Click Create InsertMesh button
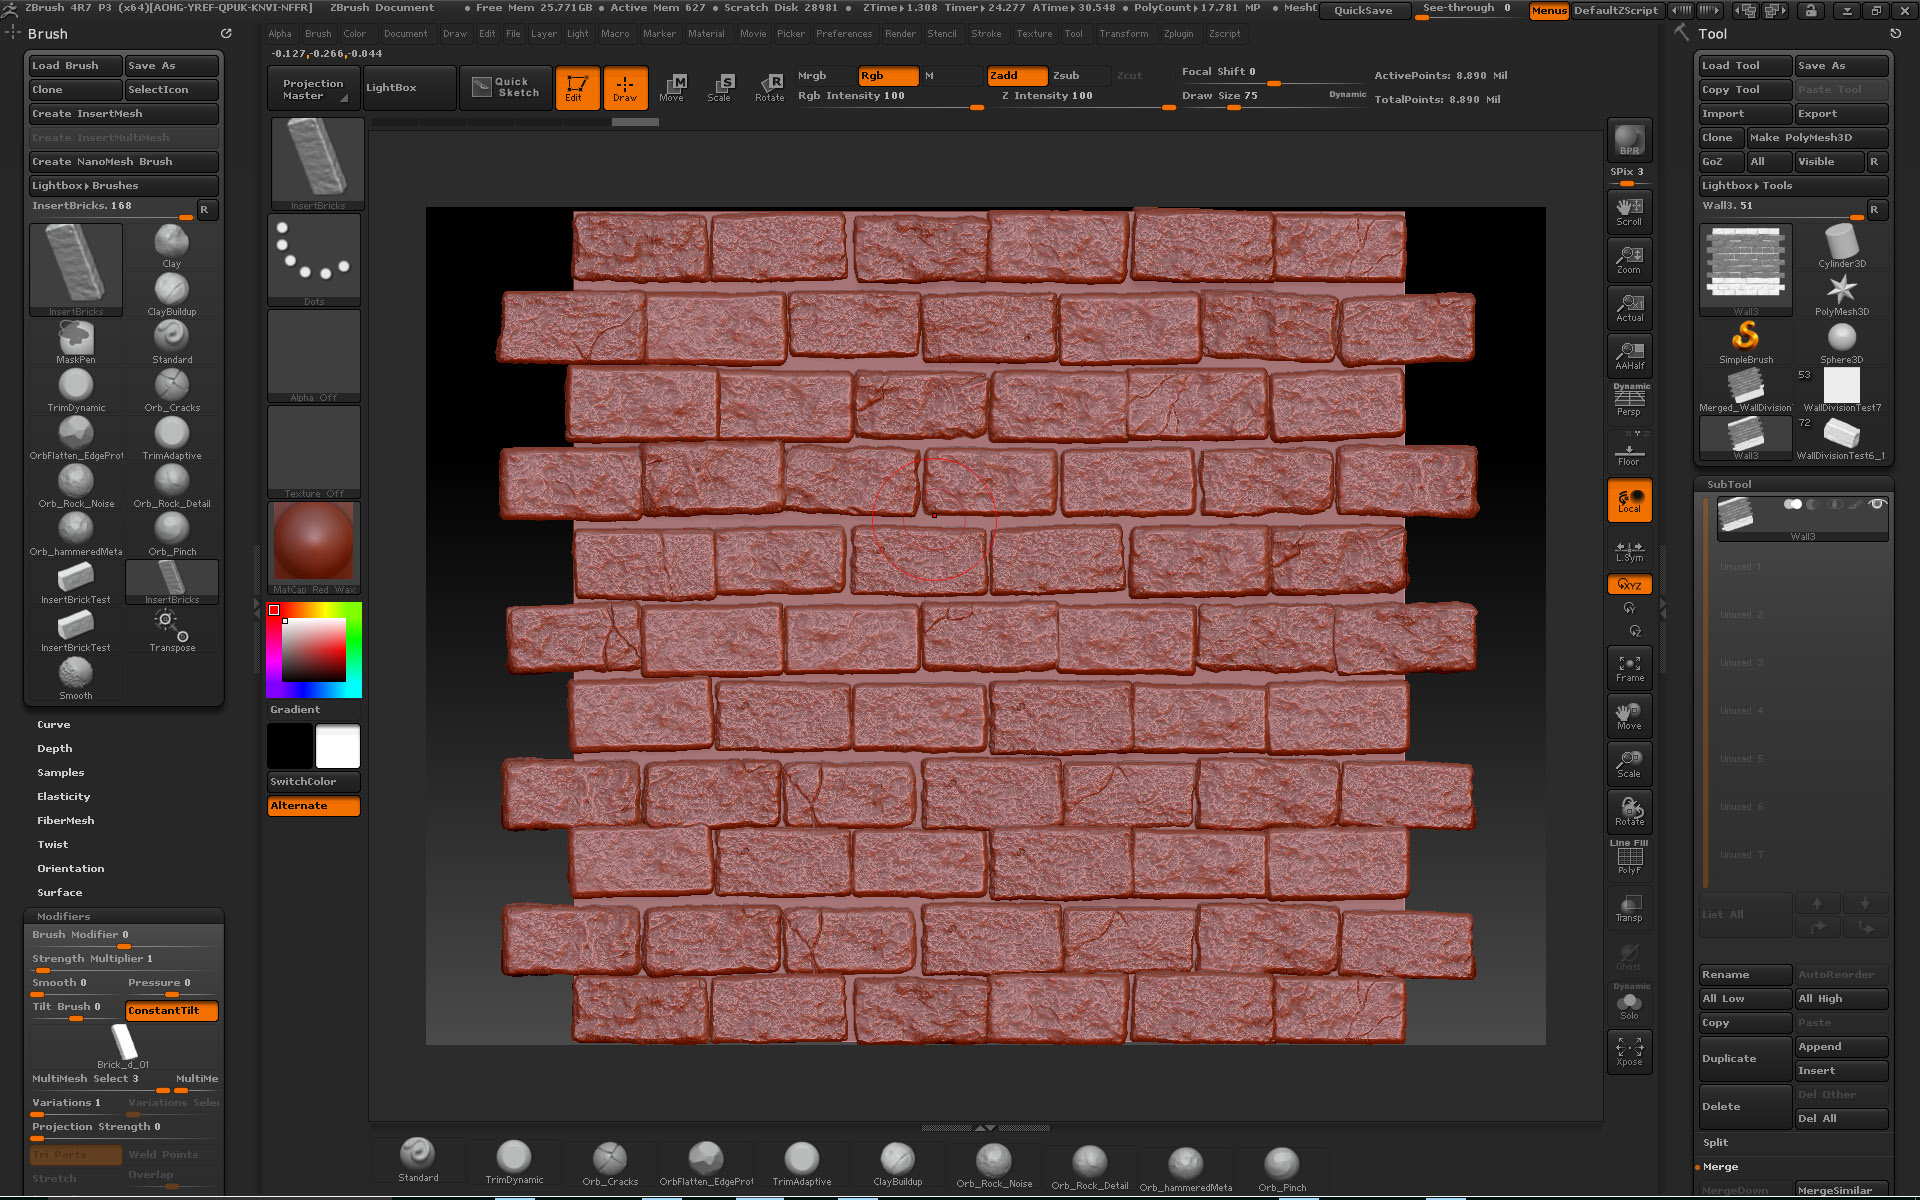The height and width of the screenshot is (1200, 1920). (x=123, y=114)
